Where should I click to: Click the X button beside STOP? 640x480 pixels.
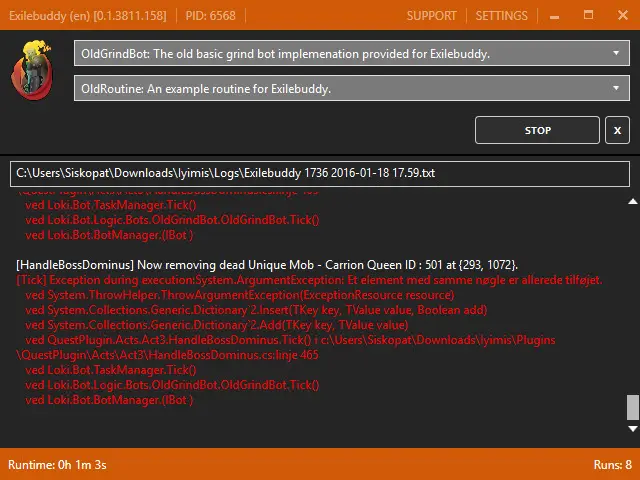pyautogui.click(x=617, y=130)
